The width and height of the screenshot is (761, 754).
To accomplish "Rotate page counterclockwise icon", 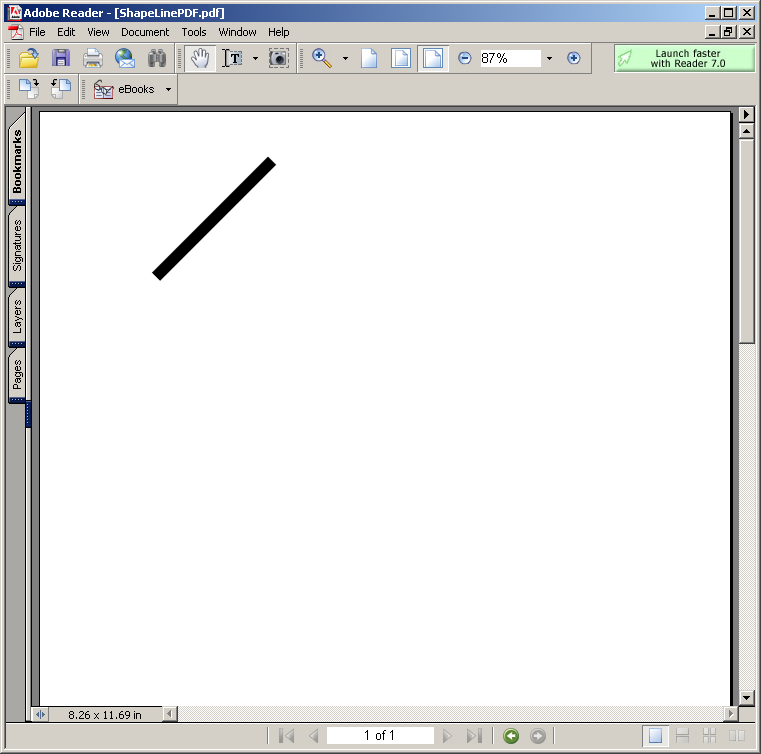I will click(61, 89).
